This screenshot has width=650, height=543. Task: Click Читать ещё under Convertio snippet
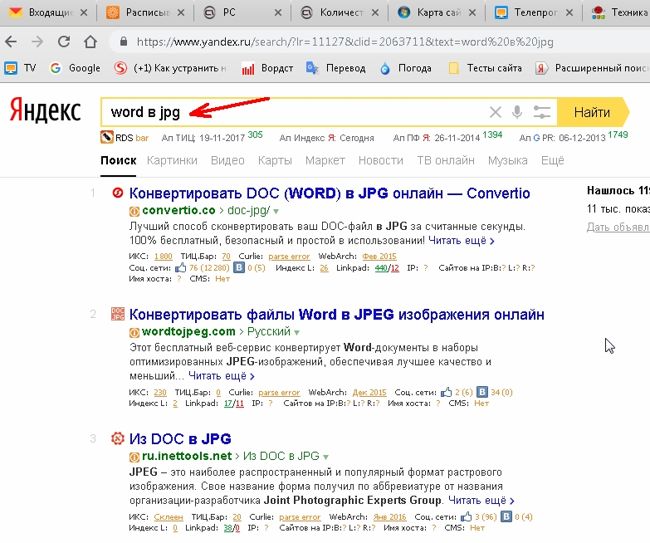(461, 240)
